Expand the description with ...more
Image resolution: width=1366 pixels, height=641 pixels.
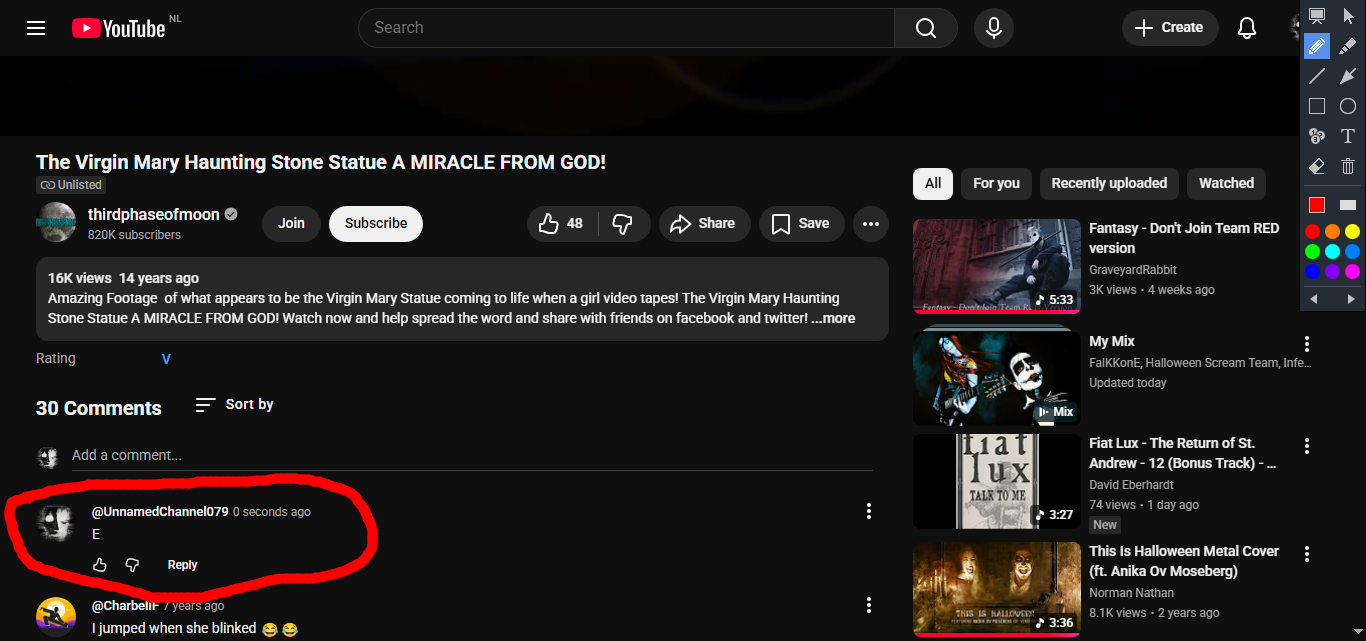click(833, 318)
